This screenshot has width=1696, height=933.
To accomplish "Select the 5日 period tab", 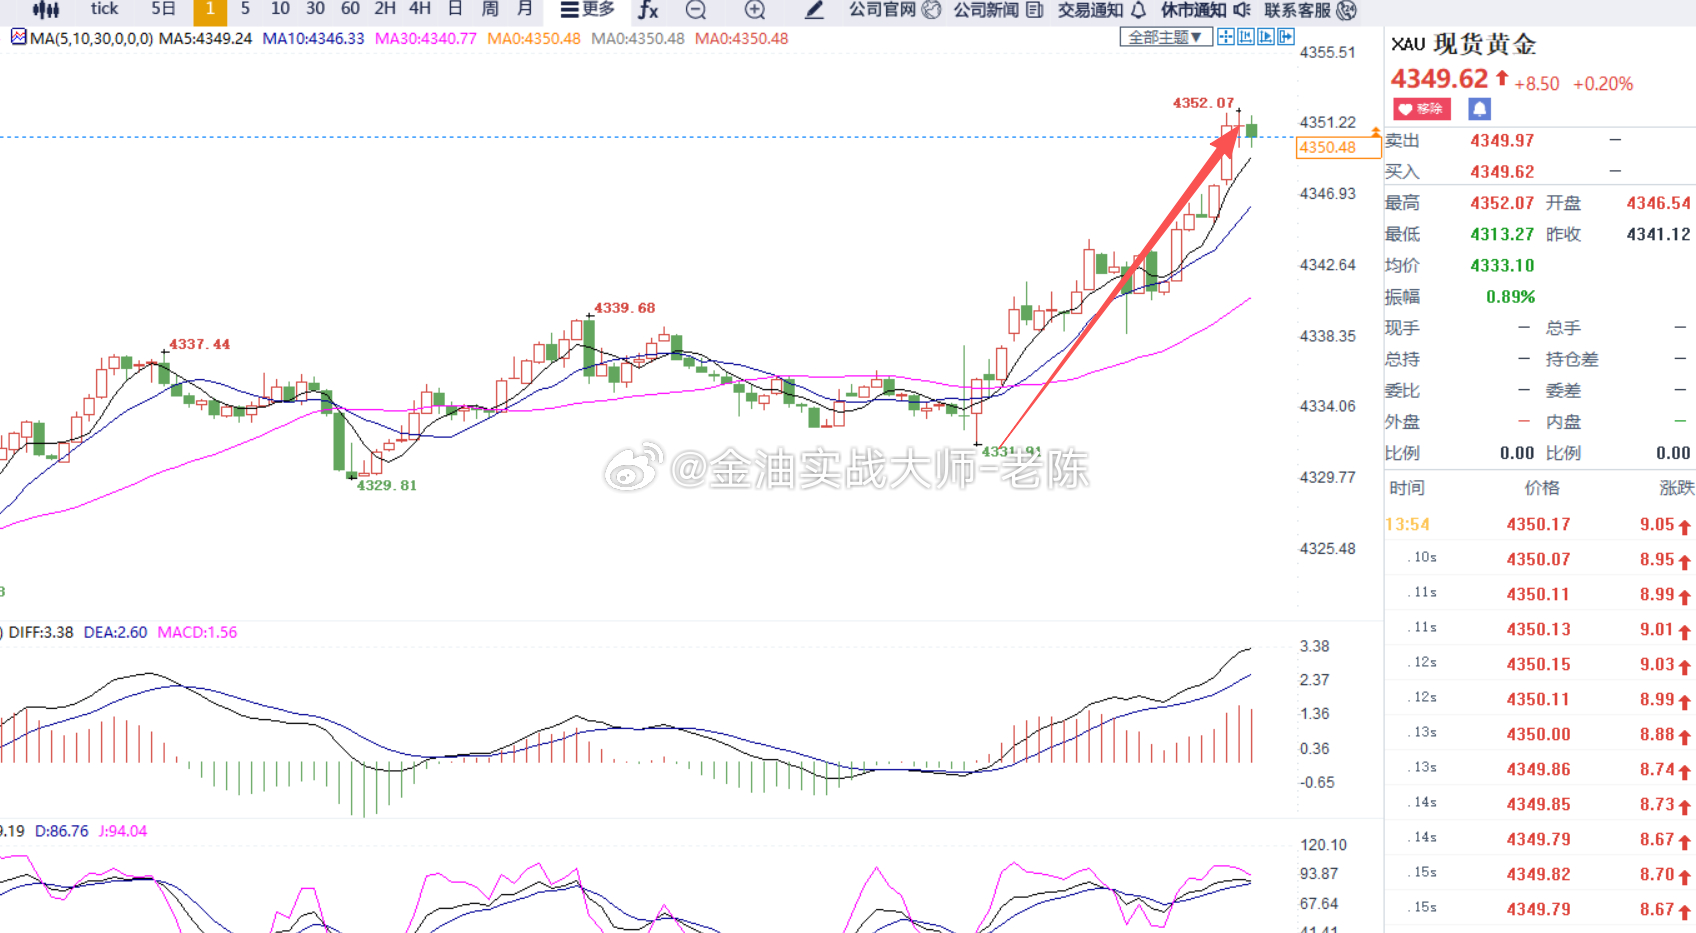I will [163, 9].
